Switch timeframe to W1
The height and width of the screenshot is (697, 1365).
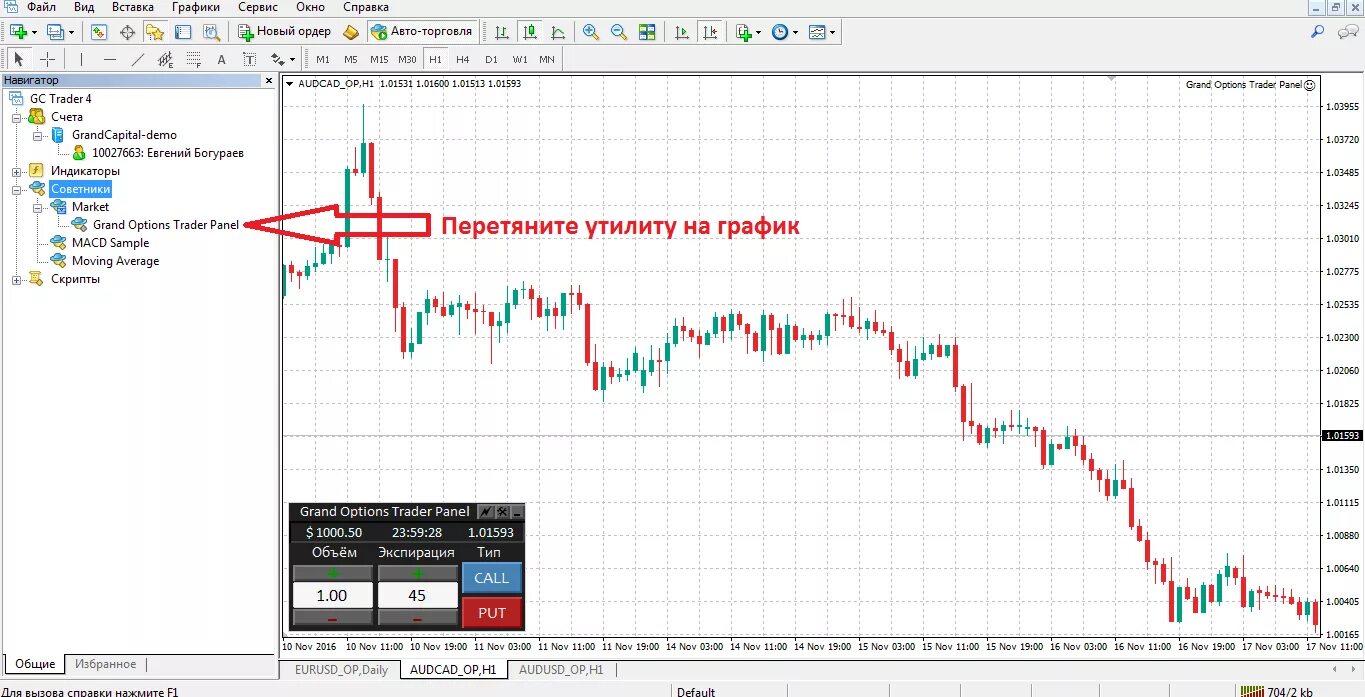(x=518, y=59)
